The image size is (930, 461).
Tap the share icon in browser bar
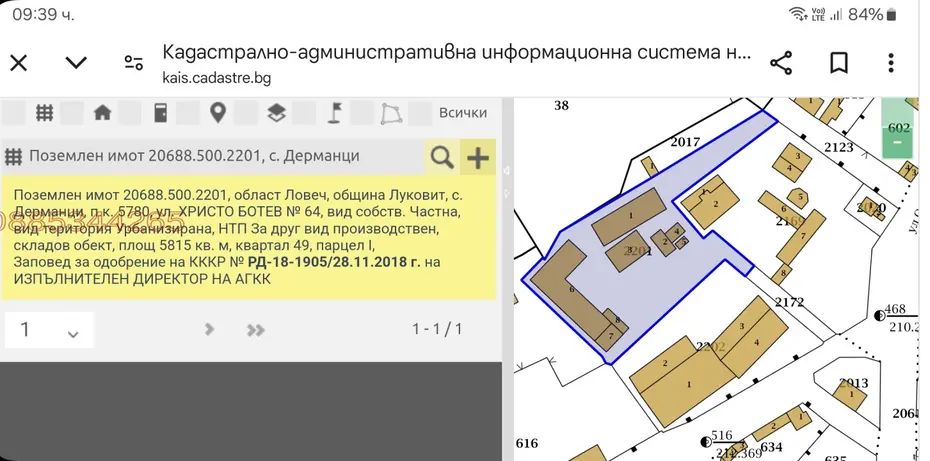[781, 62]
